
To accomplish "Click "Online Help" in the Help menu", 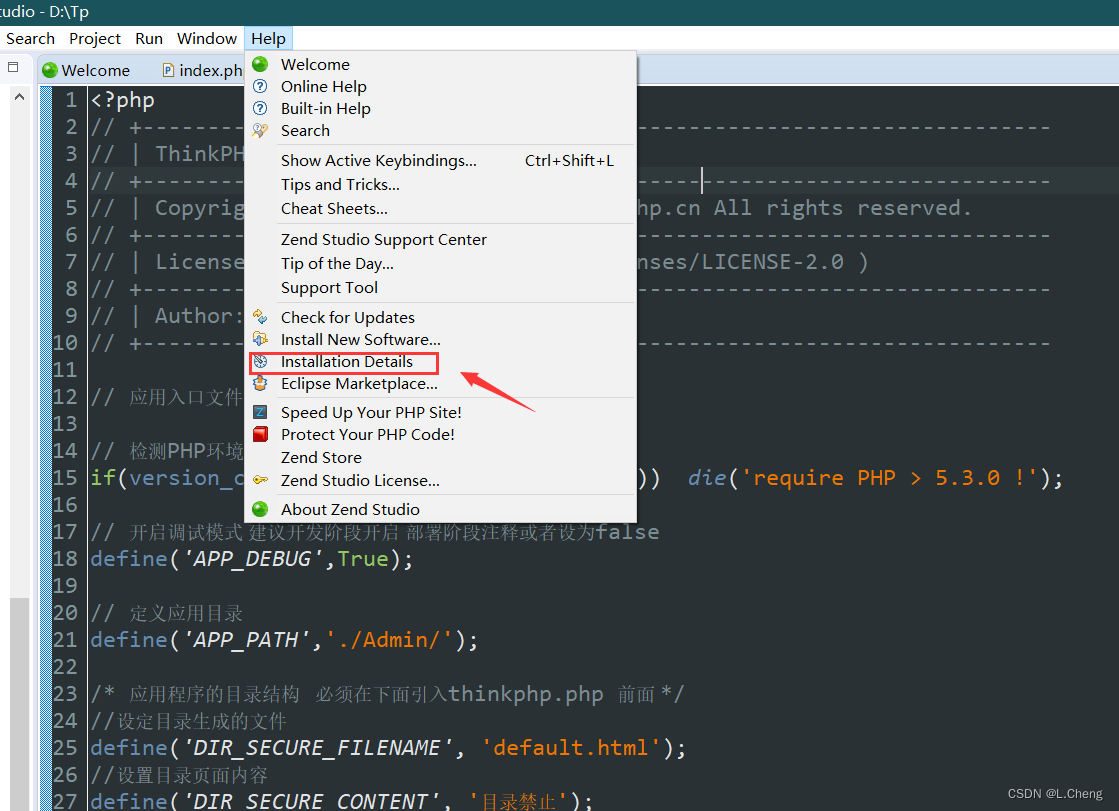I will tap(322, 86).
